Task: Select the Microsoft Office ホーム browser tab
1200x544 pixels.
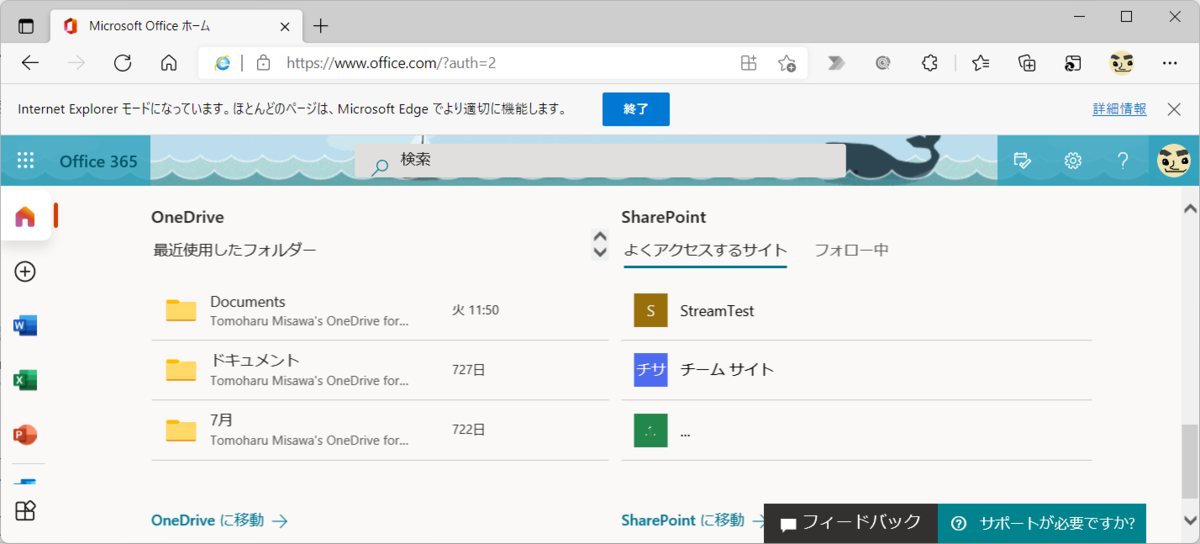Action: point(178,26)
